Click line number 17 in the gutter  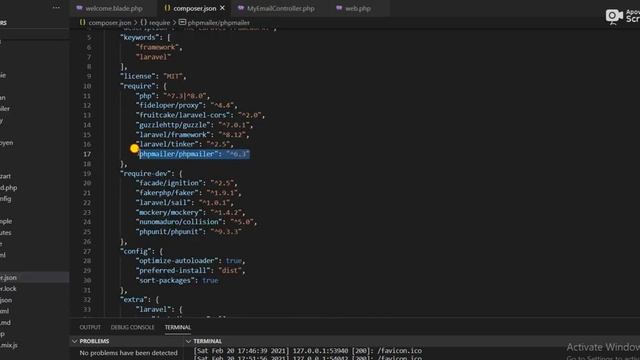pyautogui.click(x=87, y=154)
